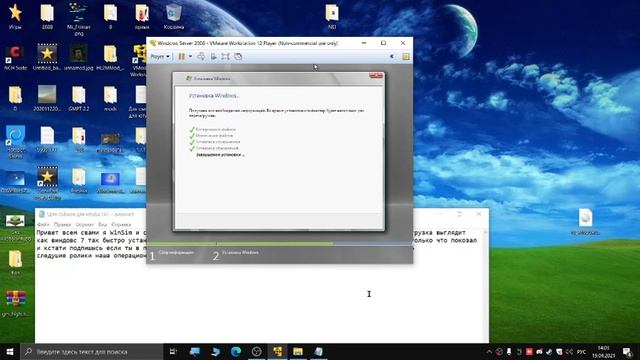Screen dimensions: 640x360
Task: Select the unnamed.jpg image thumbnail
Action: (79, 58)
